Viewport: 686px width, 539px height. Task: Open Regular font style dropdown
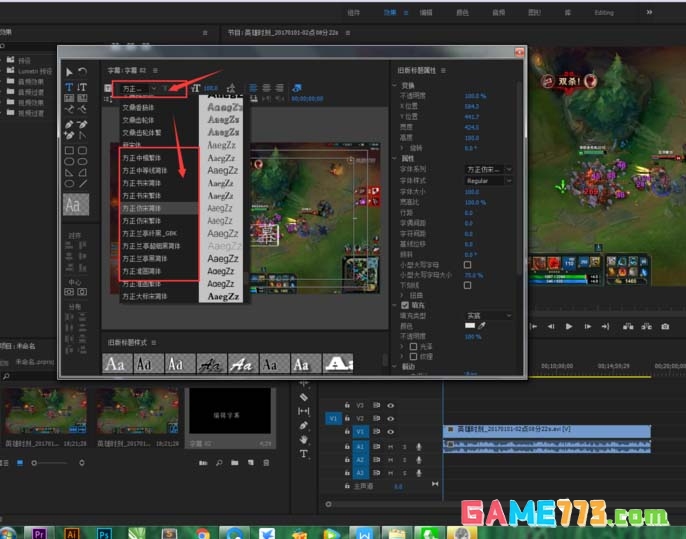pyautogui.click(x=488, y=181)
